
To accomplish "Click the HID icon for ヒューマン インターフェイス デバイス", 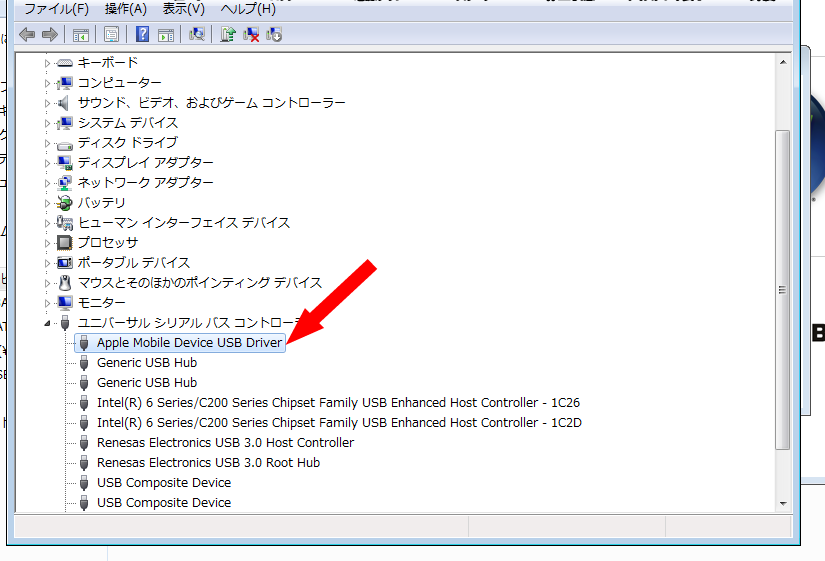I will tap(64, 223).
